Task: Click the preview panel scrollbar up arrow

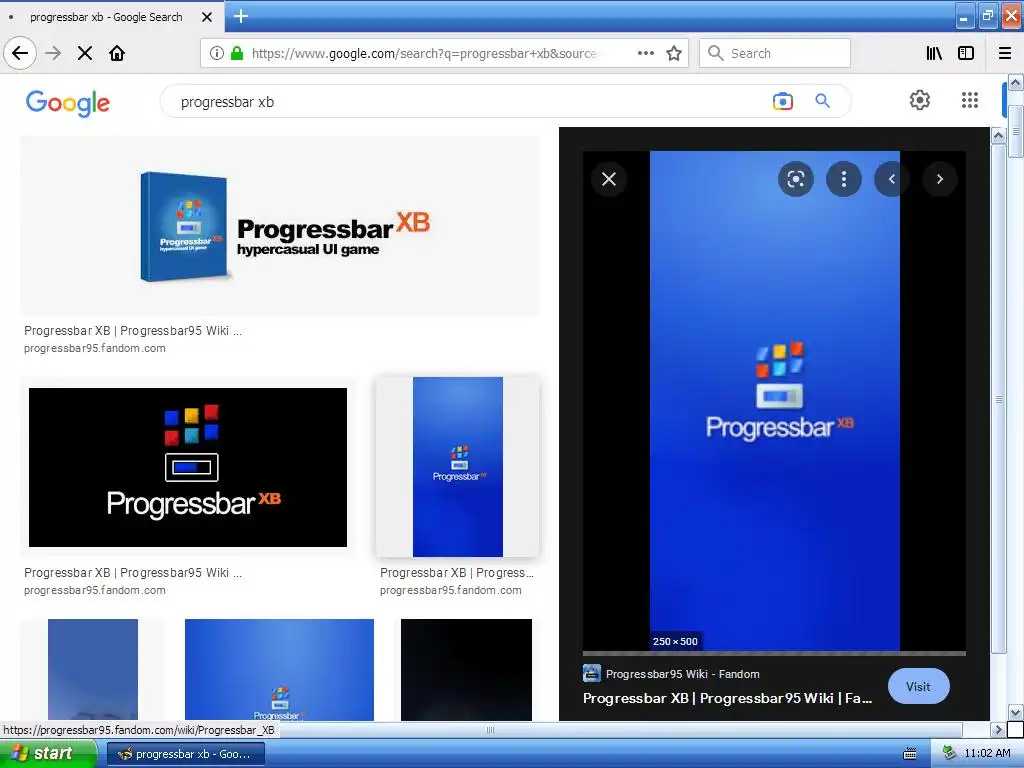Action: [999, 135]
